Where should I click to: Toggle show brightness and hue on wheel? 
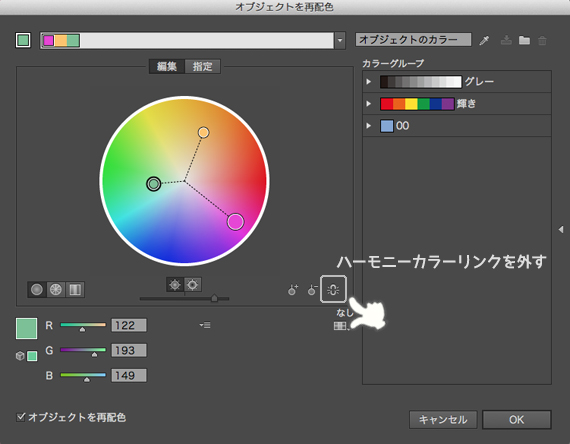coord(175,285)
